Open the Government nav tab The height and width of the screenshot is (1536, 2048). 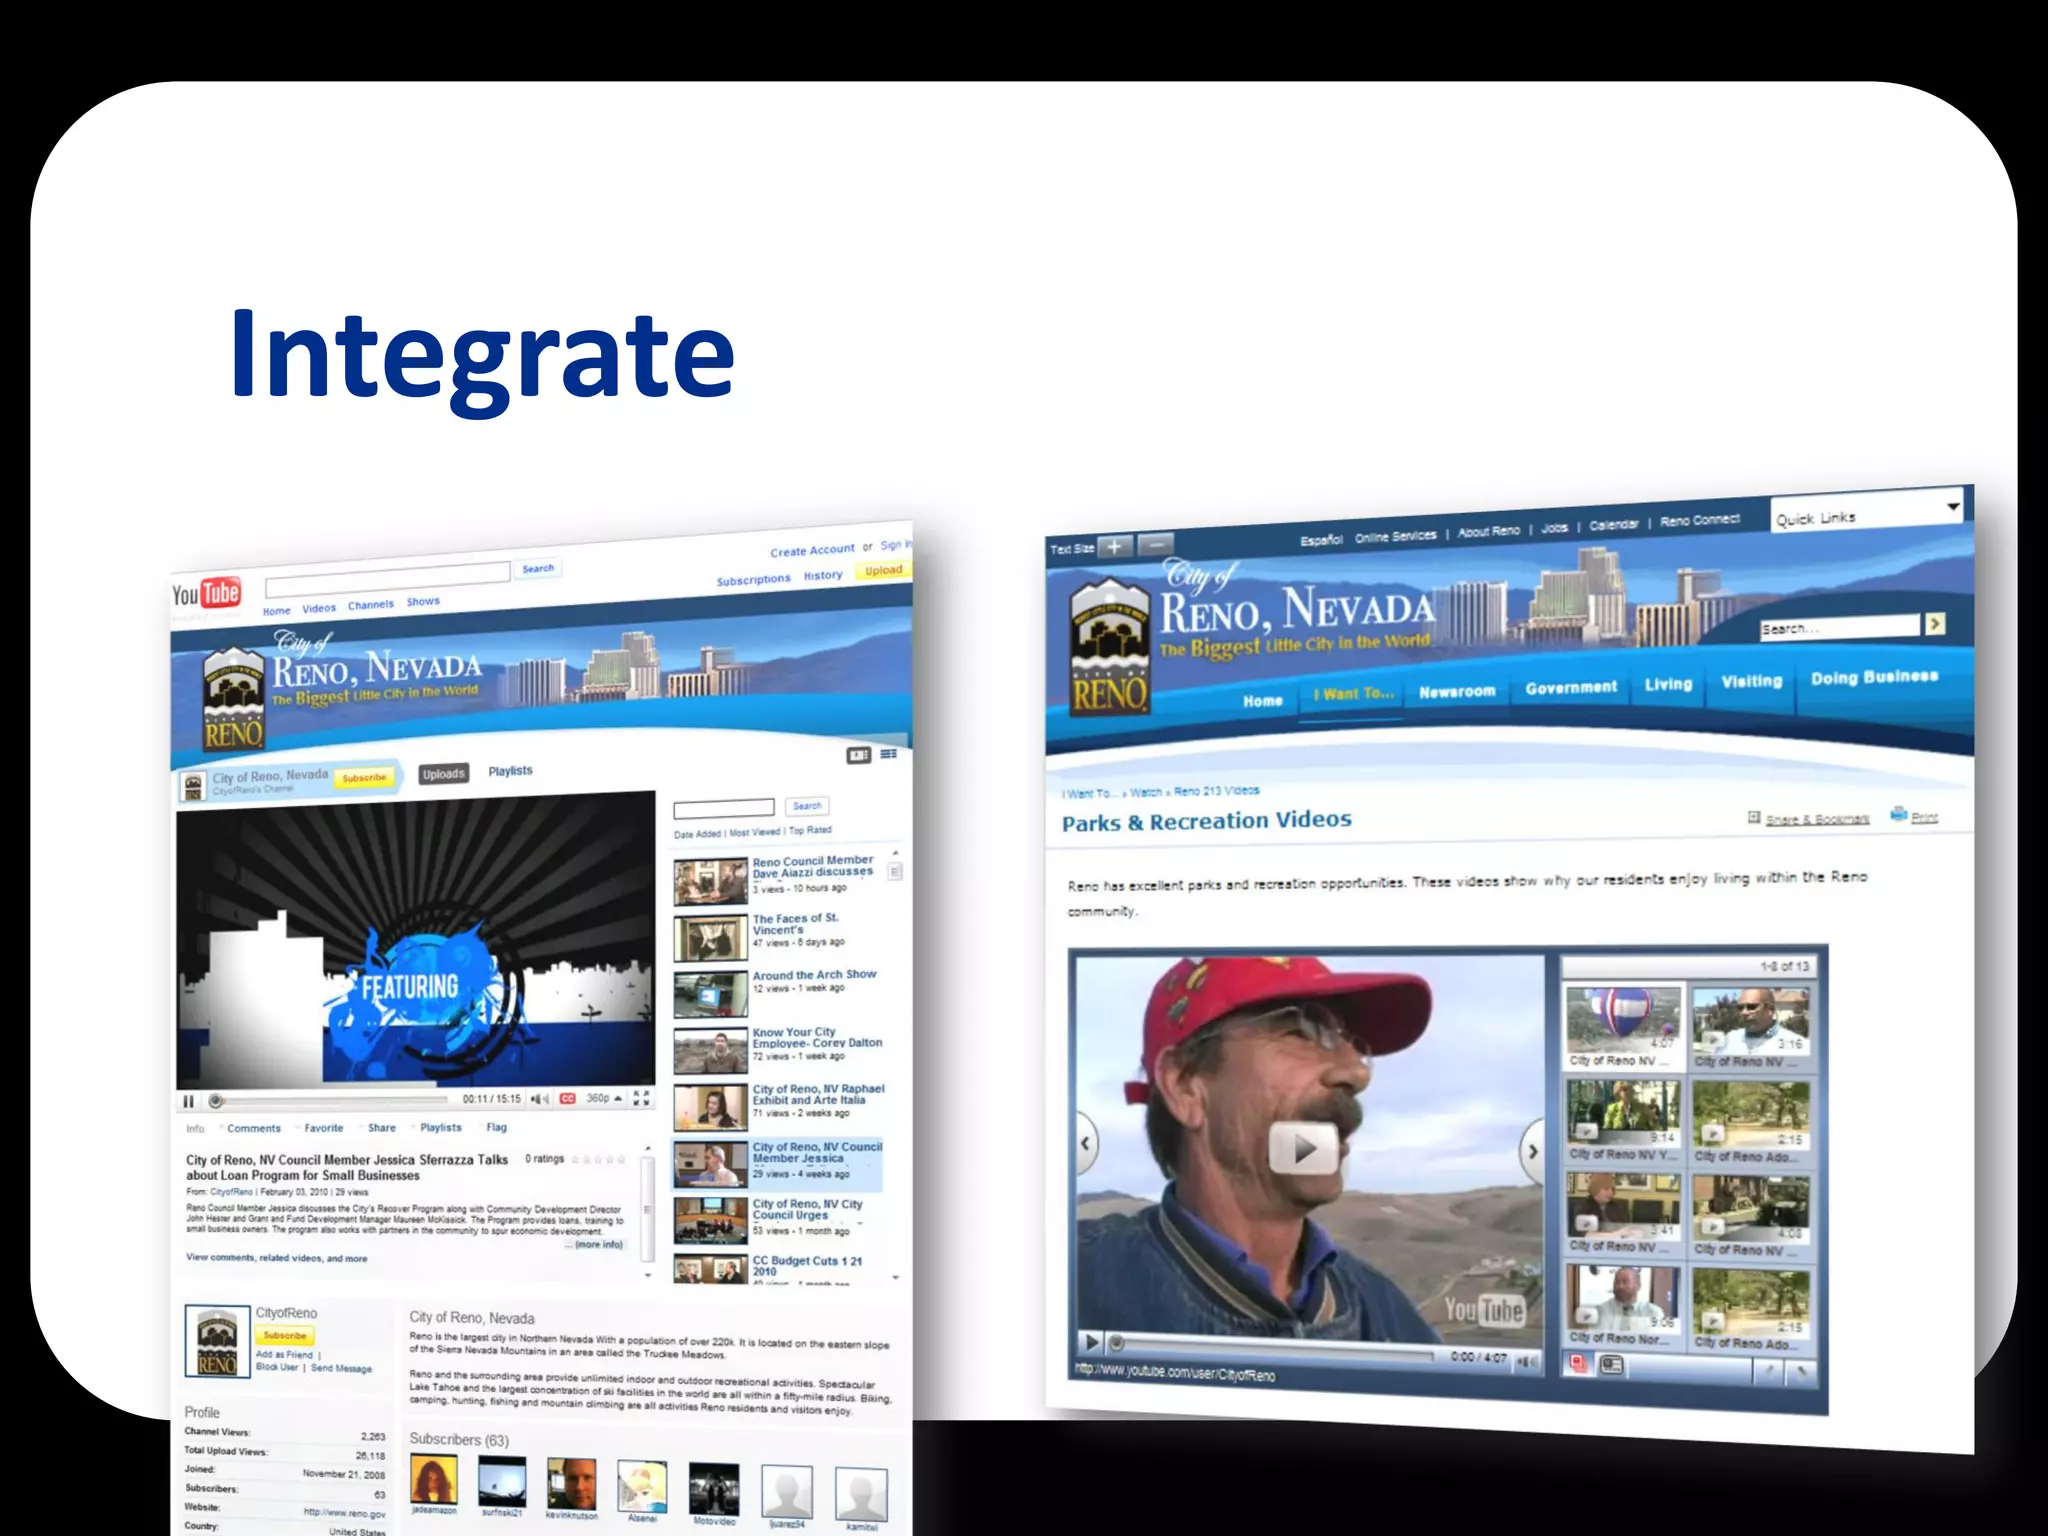pyautogui.click(x=1570, y=687)
